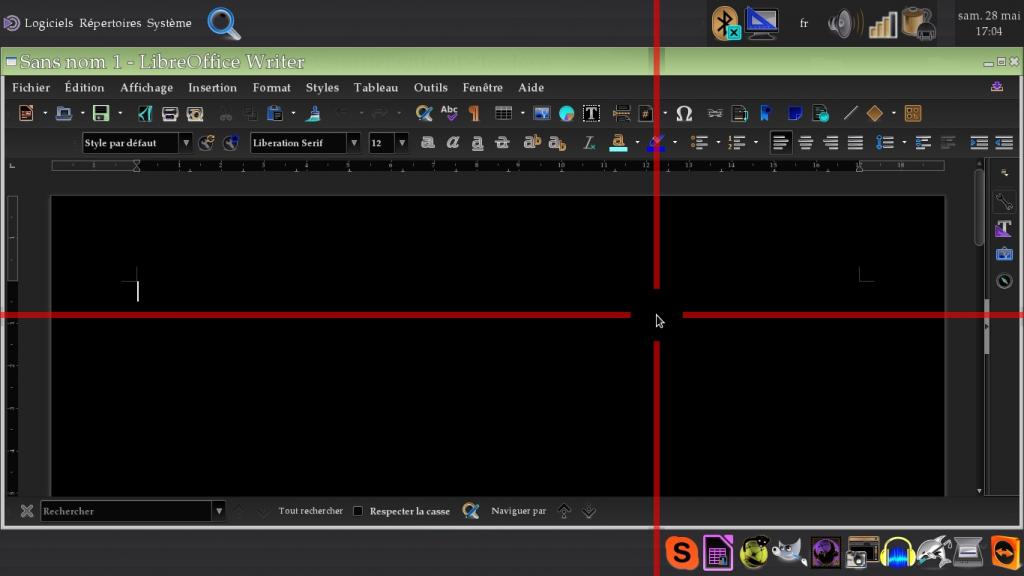1024x576 pixels.
Task: Open the Fichier menu
Action: tap(31, 88)
